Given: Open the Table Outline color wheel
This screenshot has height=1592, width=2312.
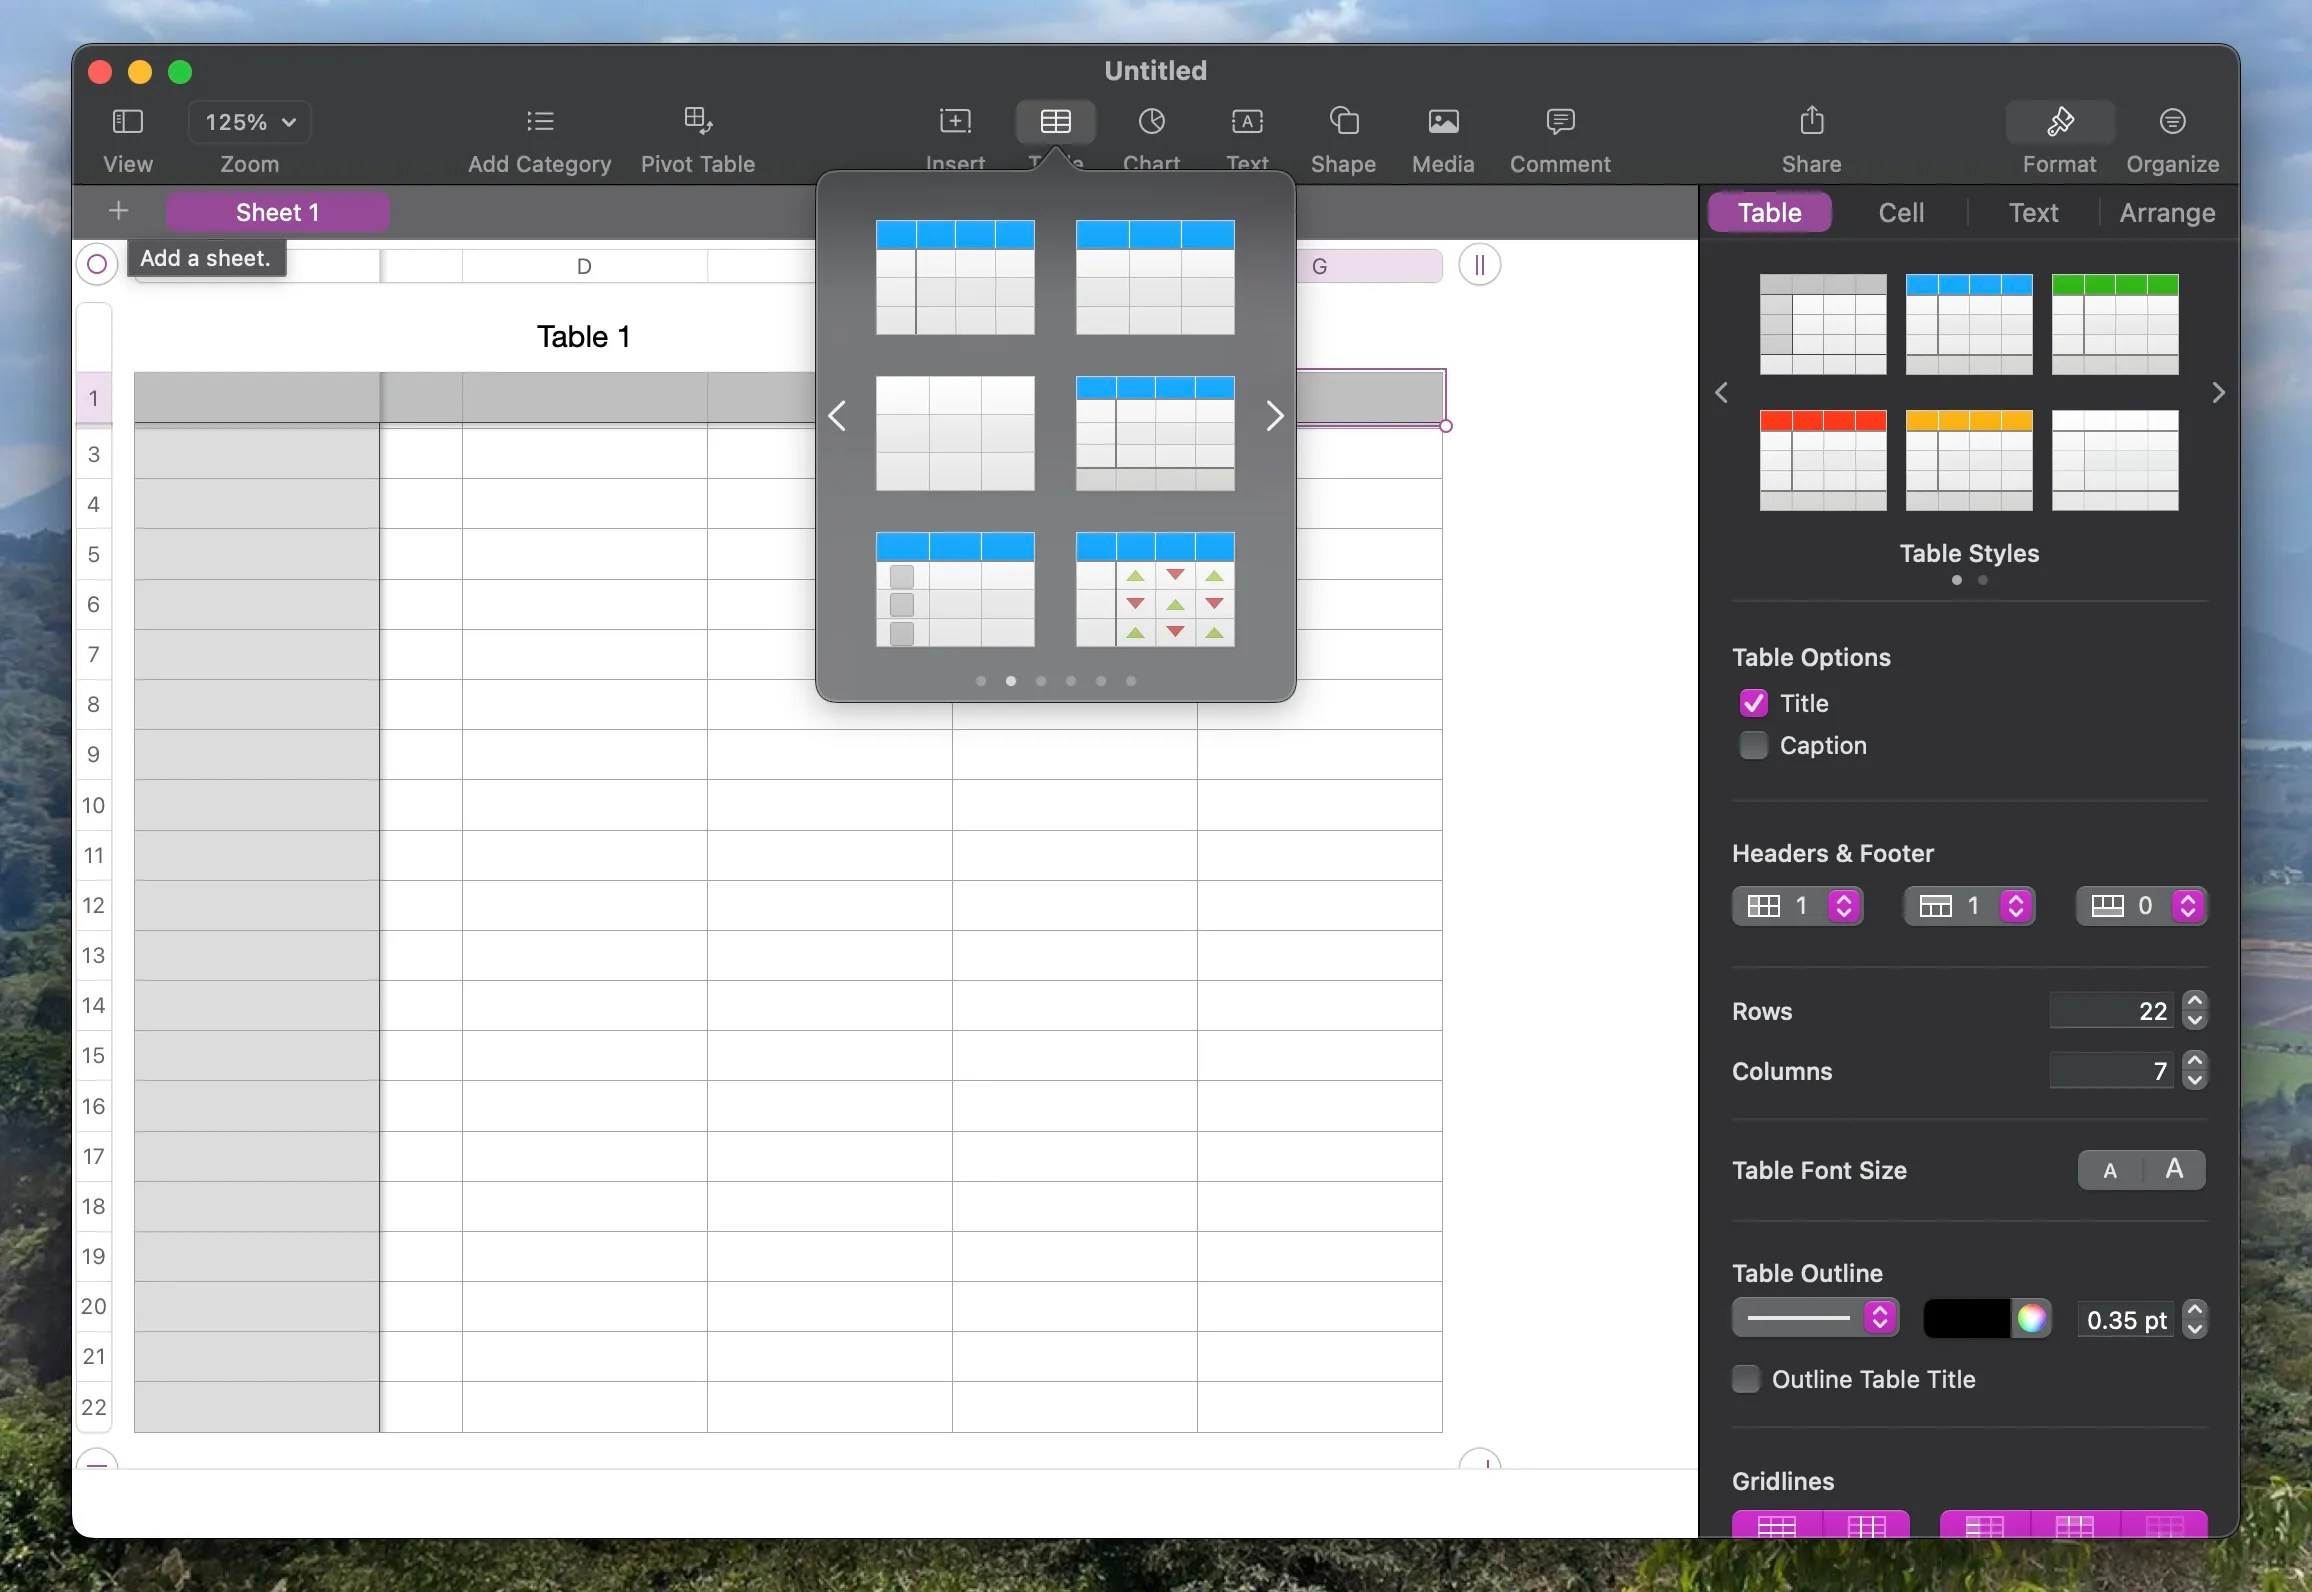Looking at the screenshot, I should coord(2030,1318).
